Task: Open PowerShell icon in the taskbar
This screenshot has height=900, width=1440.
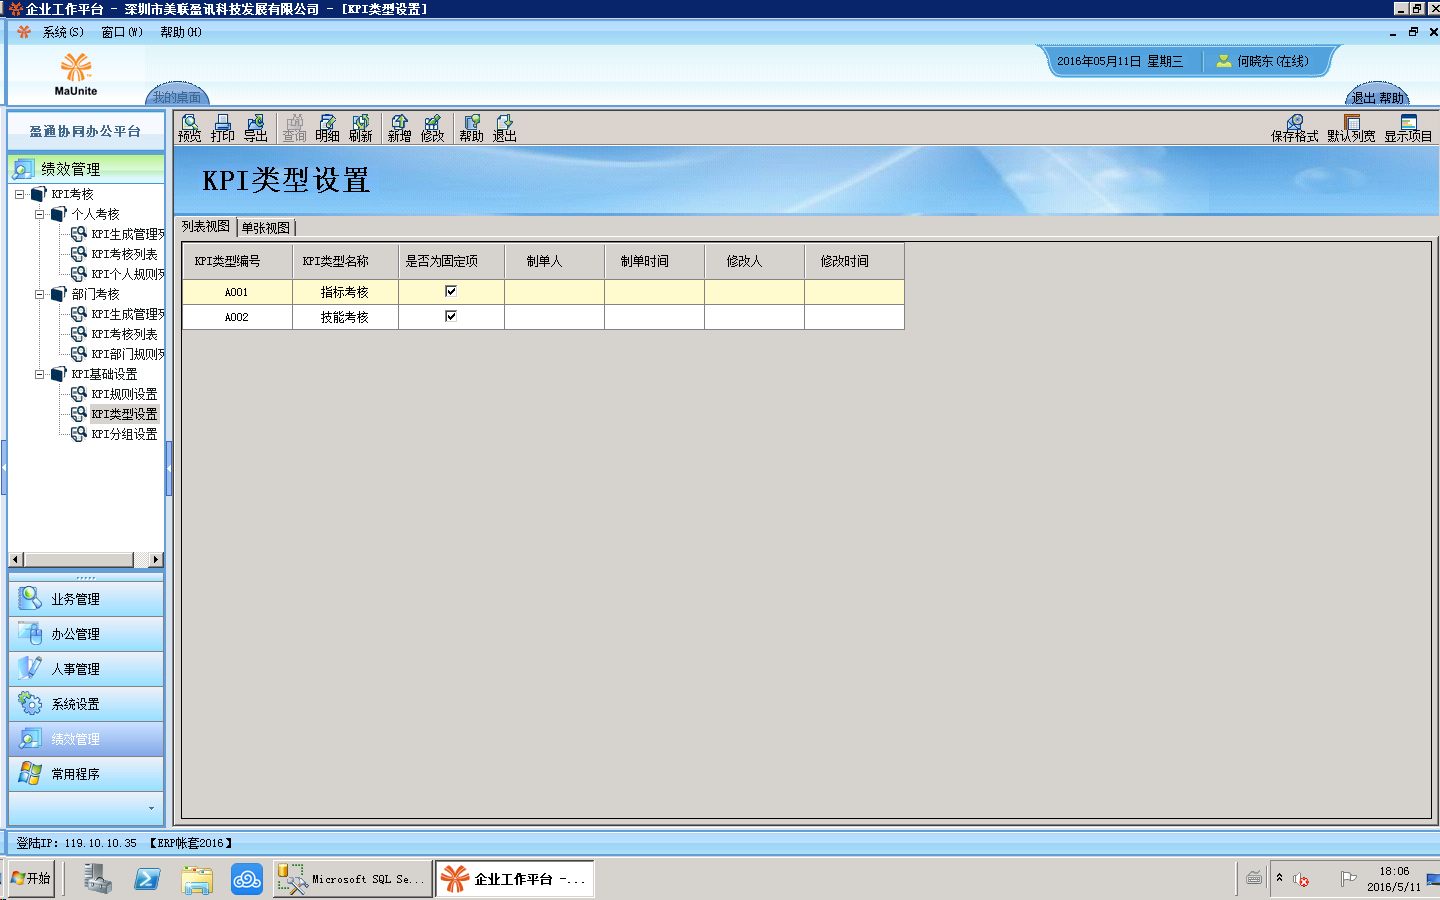Action: [147, 879]
